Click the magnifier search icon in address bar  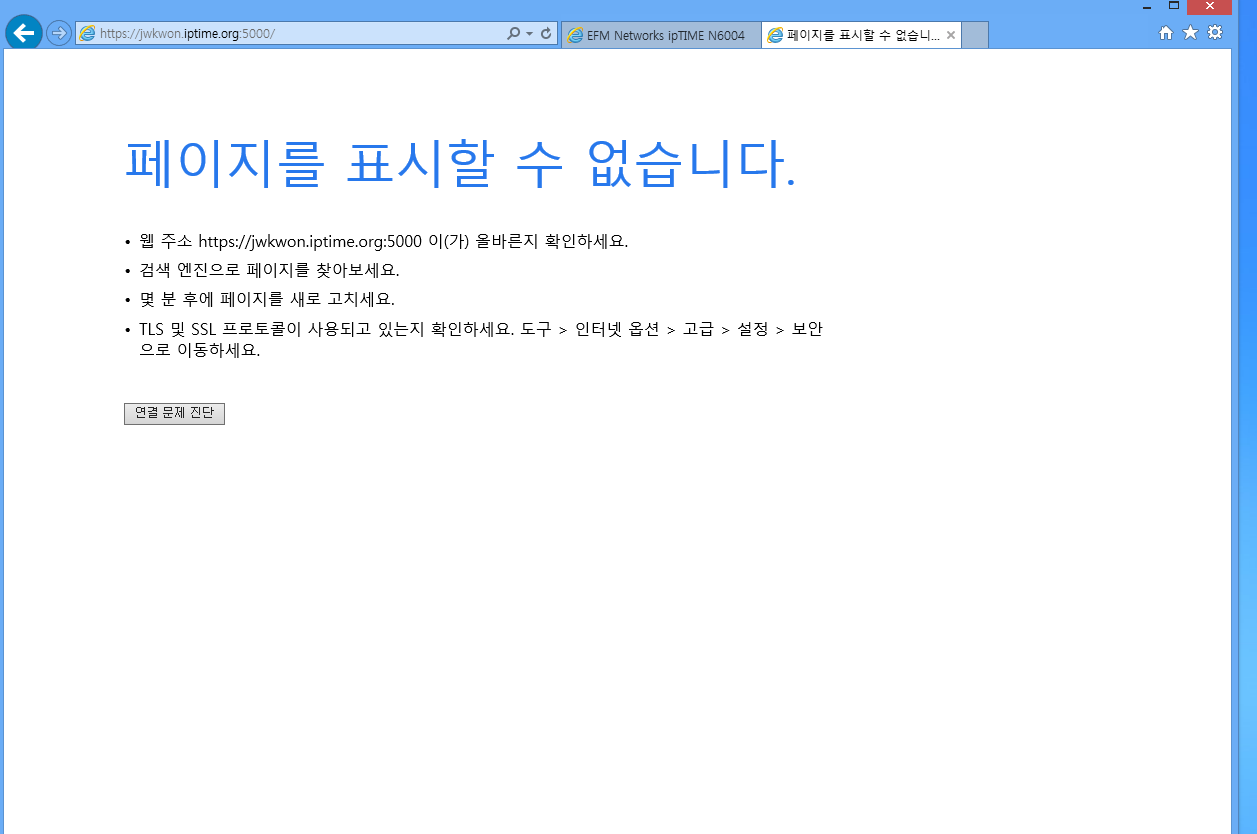click(x=514, y=34)
